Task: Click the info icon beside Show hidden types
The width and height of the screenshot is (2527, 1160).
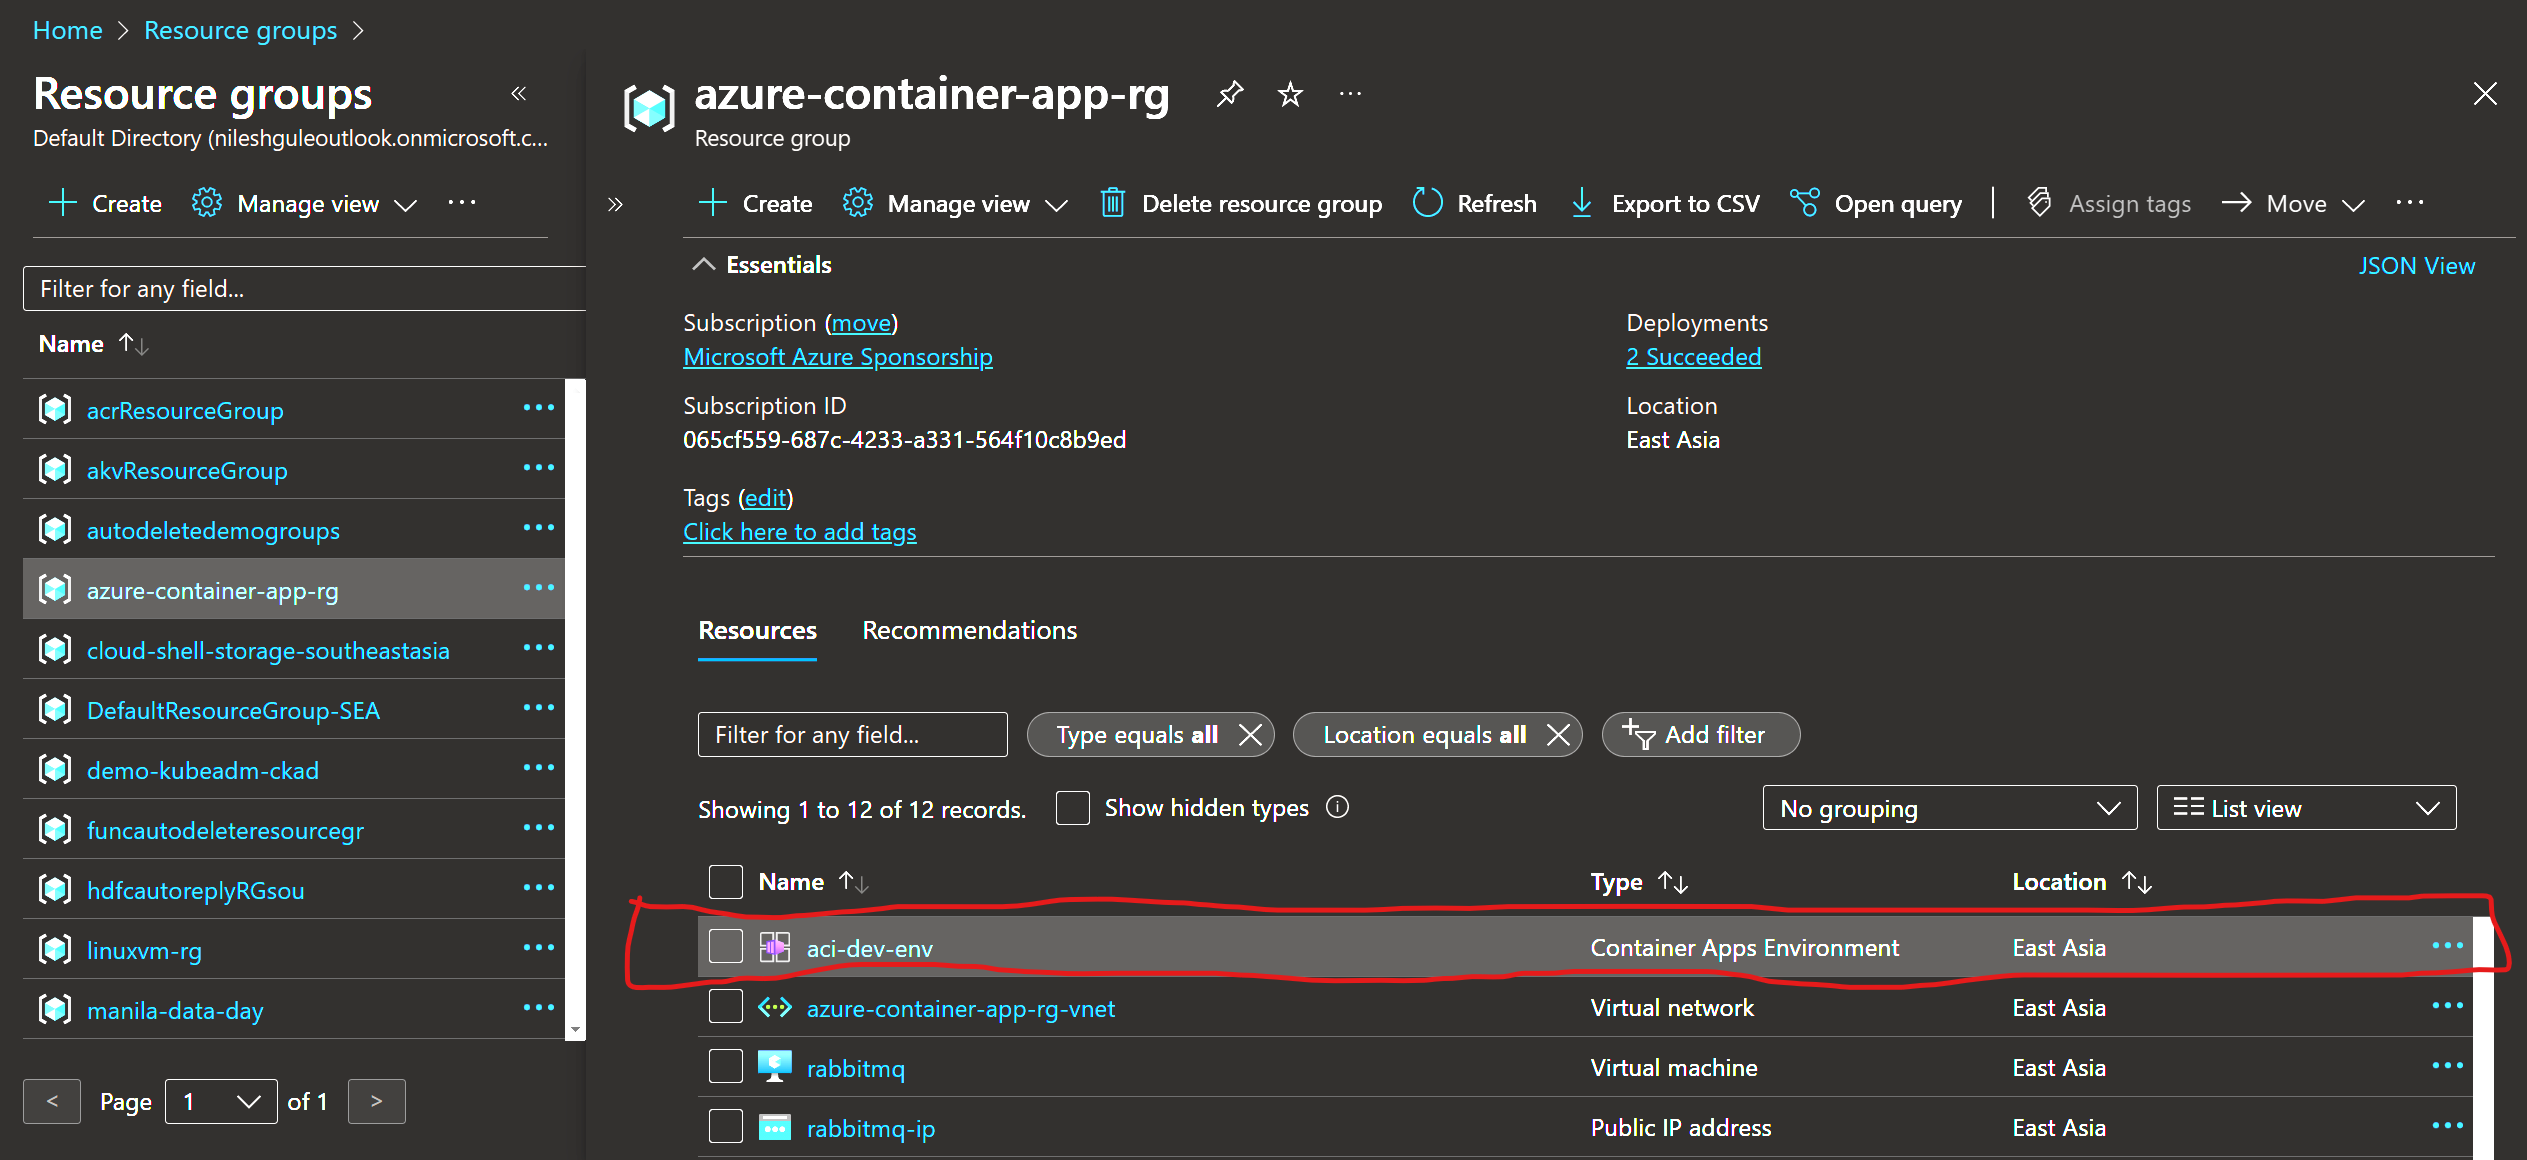Action: point(1337,807)
